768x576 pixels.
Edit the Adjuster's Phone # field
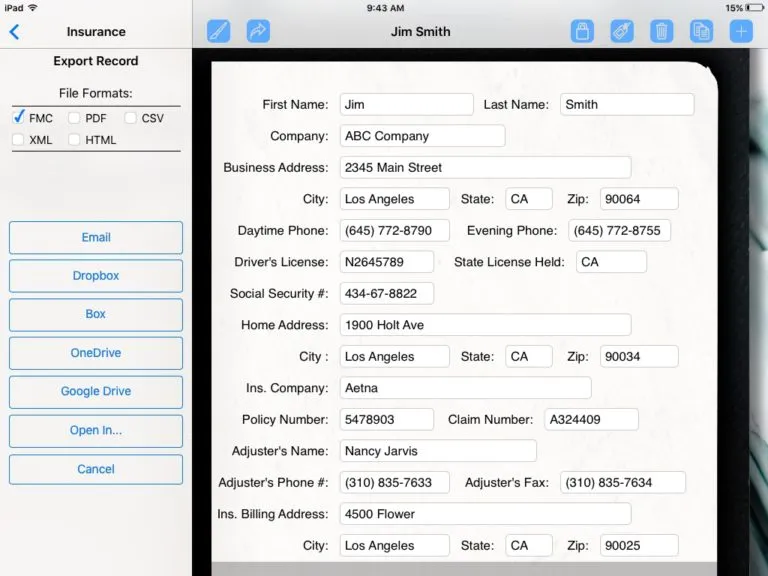[394, 482]
